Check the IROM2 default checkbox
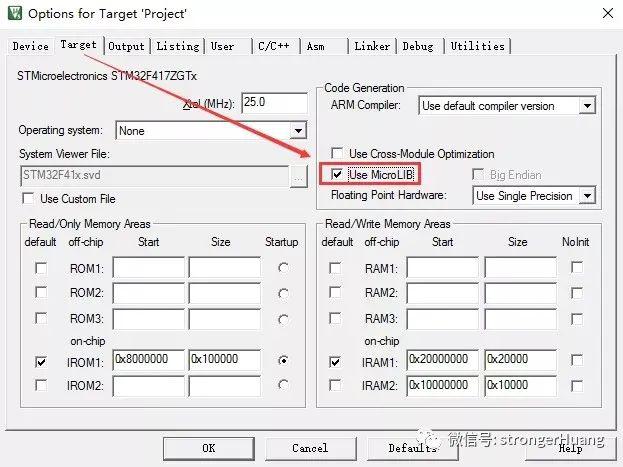The height and width of the screenshot is (467, 623). pos(41,385)
